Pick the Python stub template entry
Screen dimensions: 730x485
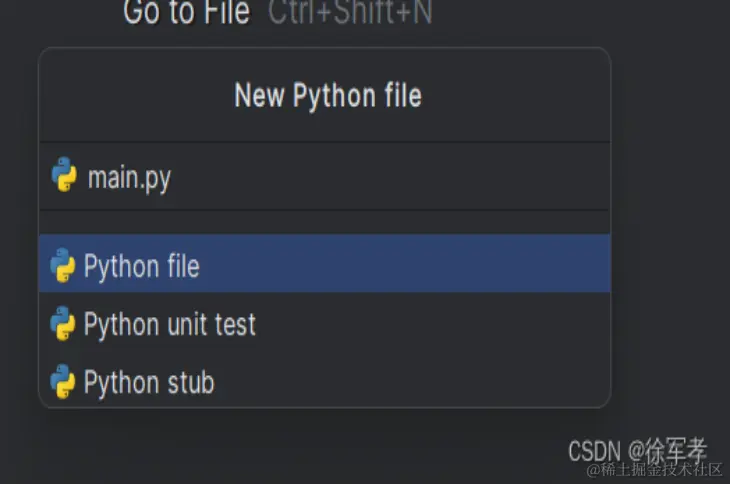(324, 381)
